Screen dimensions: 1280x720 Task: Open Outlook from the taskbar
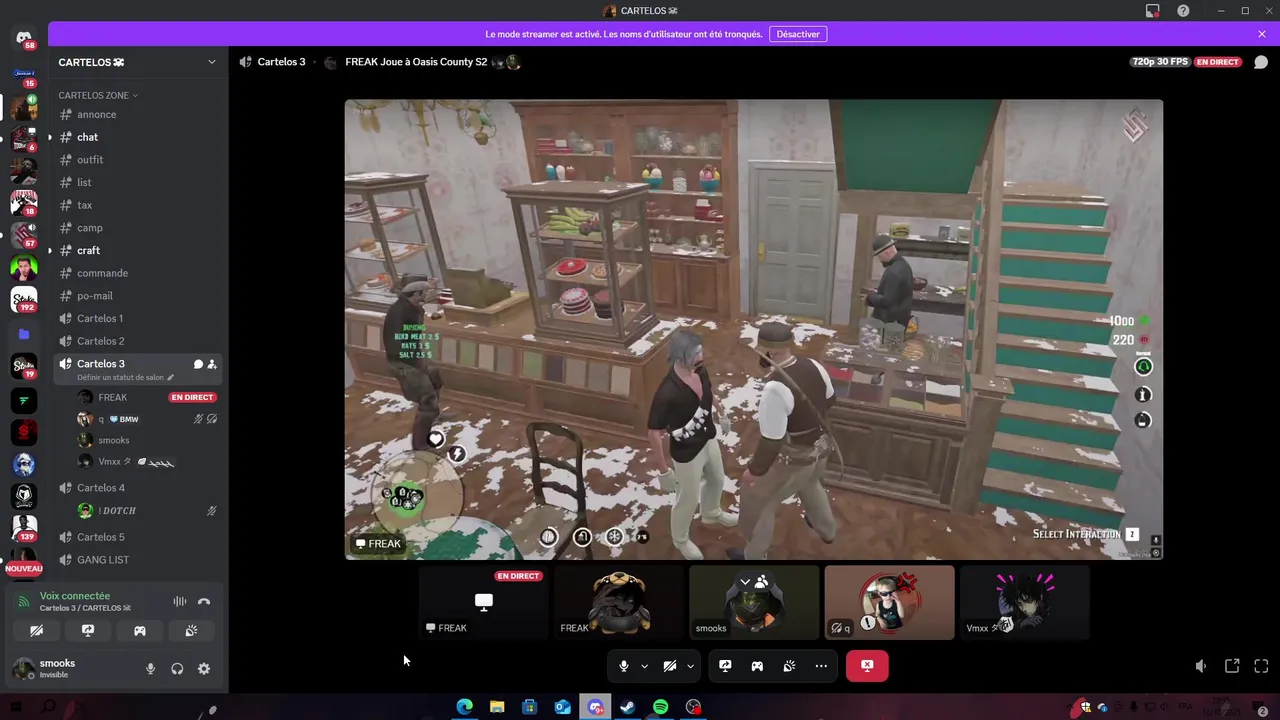coord(562,707)
